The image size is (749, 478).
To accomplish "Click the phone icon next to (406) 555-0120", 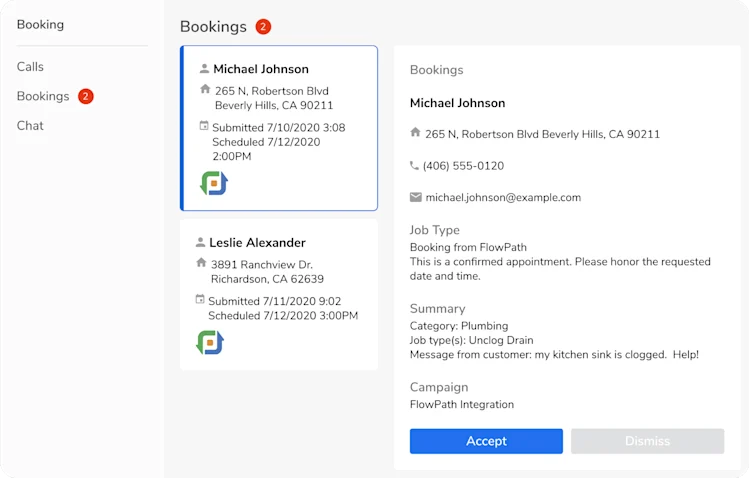I will (414, 166).
